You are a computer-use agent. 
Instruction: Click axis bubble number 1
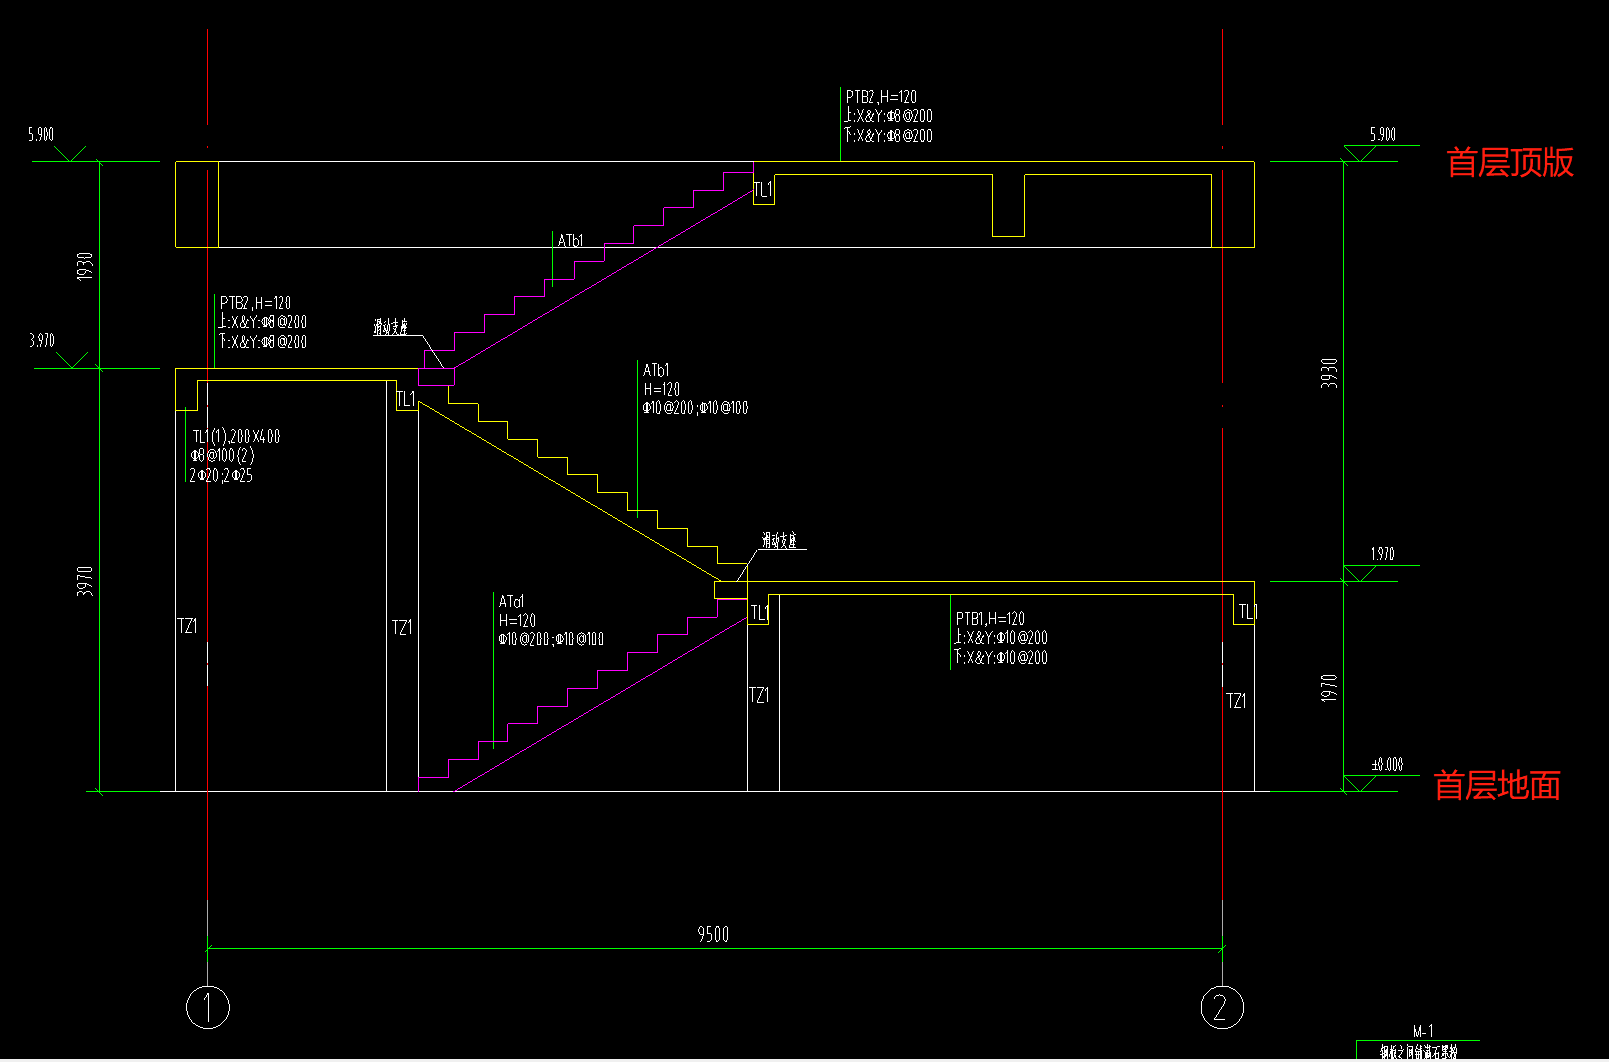208,1007
